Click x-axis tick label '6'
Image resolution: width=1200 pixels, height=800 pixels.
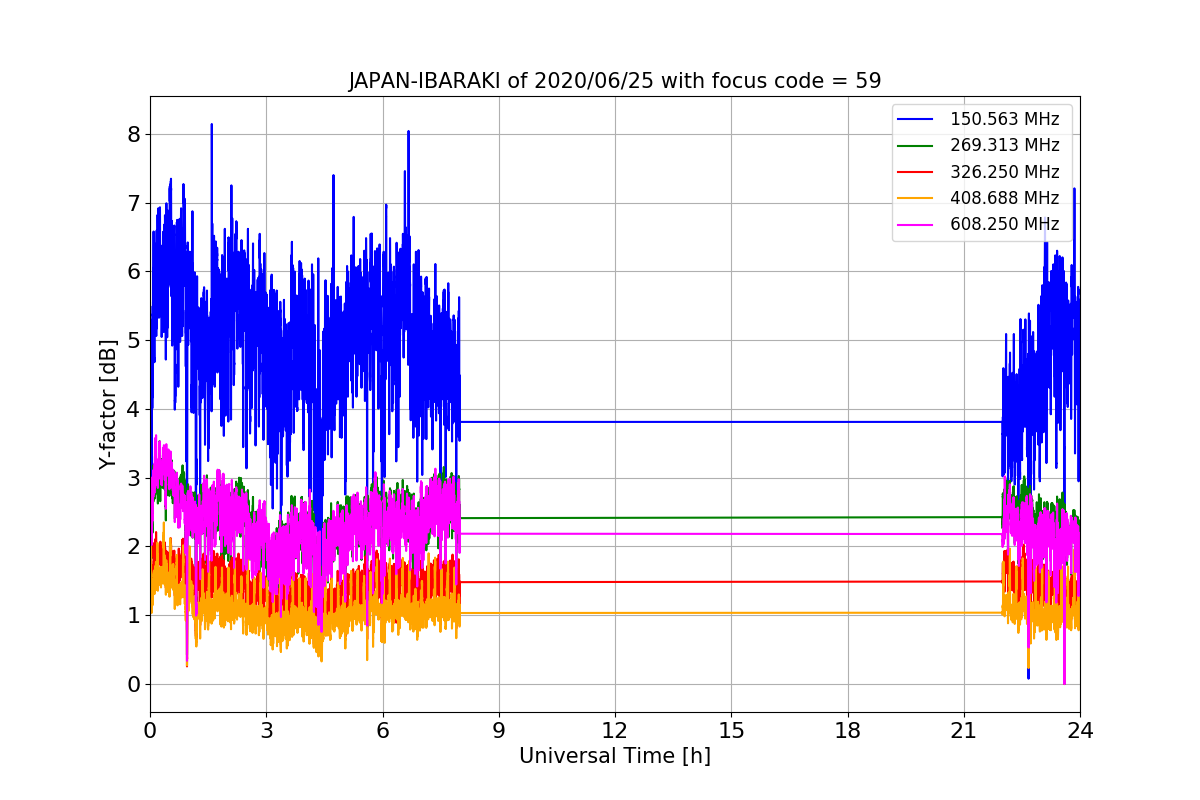(x=382, y=731)
